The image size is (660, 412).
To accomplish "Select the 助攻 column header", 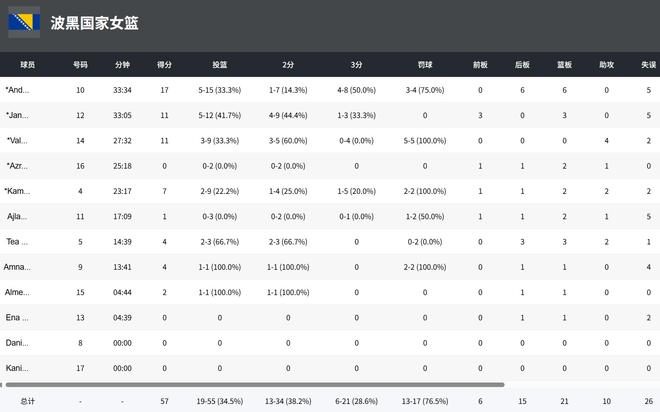I will 606,65.
